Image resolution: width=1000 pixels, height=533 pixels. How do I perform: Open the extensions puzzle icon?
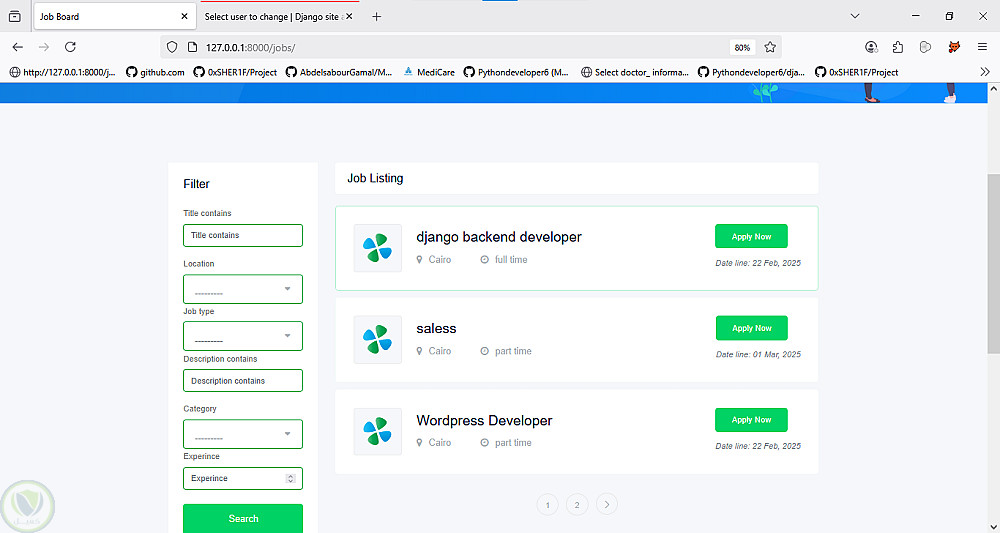point(898,47)
